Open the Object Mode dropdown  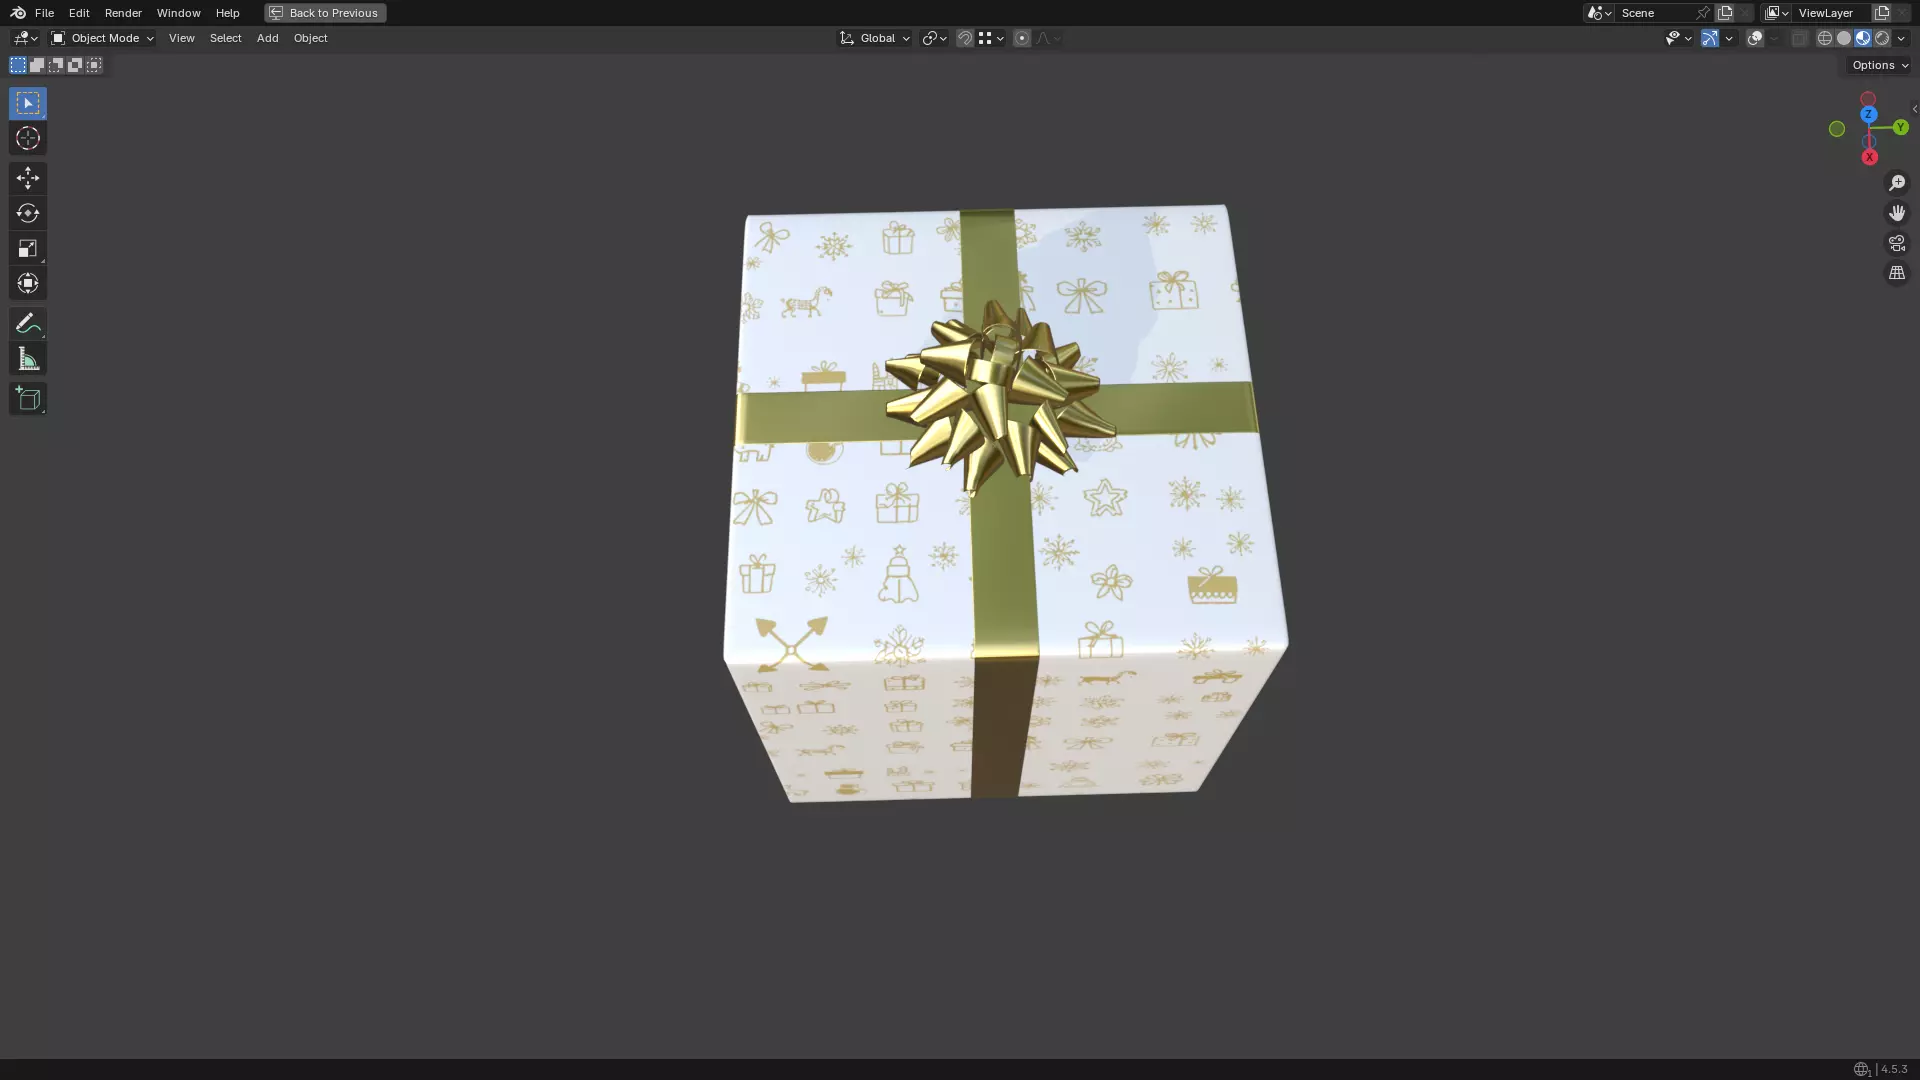pyautogui.click(x=102, y=38)
